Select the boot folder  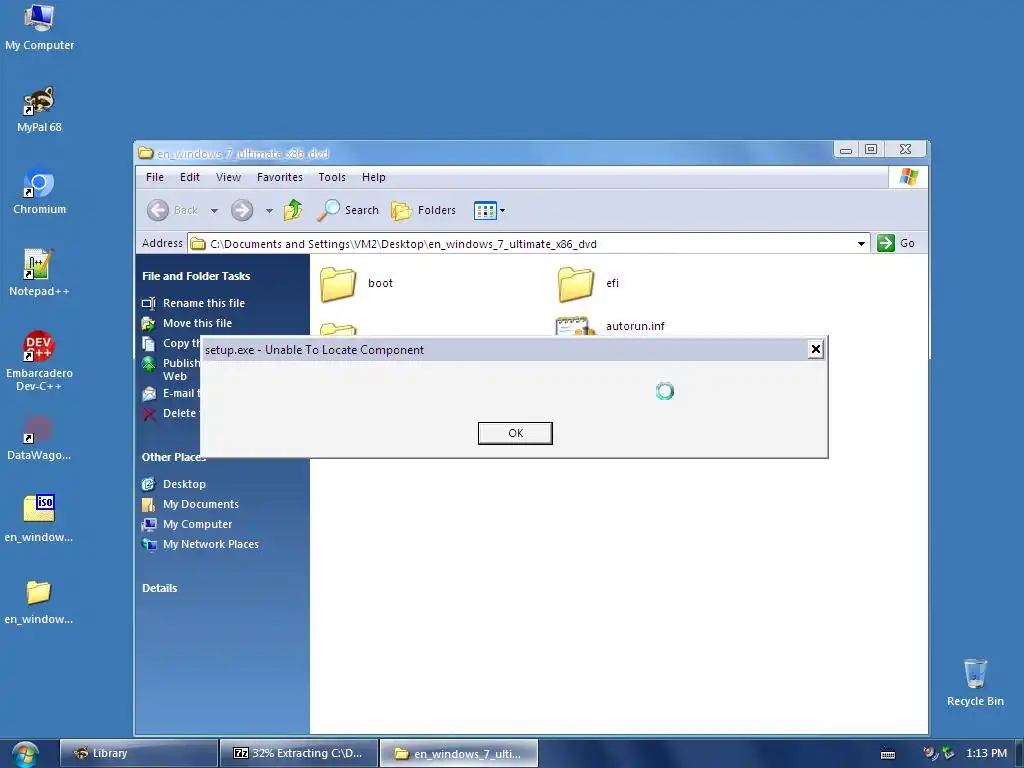tap(357, 283)
